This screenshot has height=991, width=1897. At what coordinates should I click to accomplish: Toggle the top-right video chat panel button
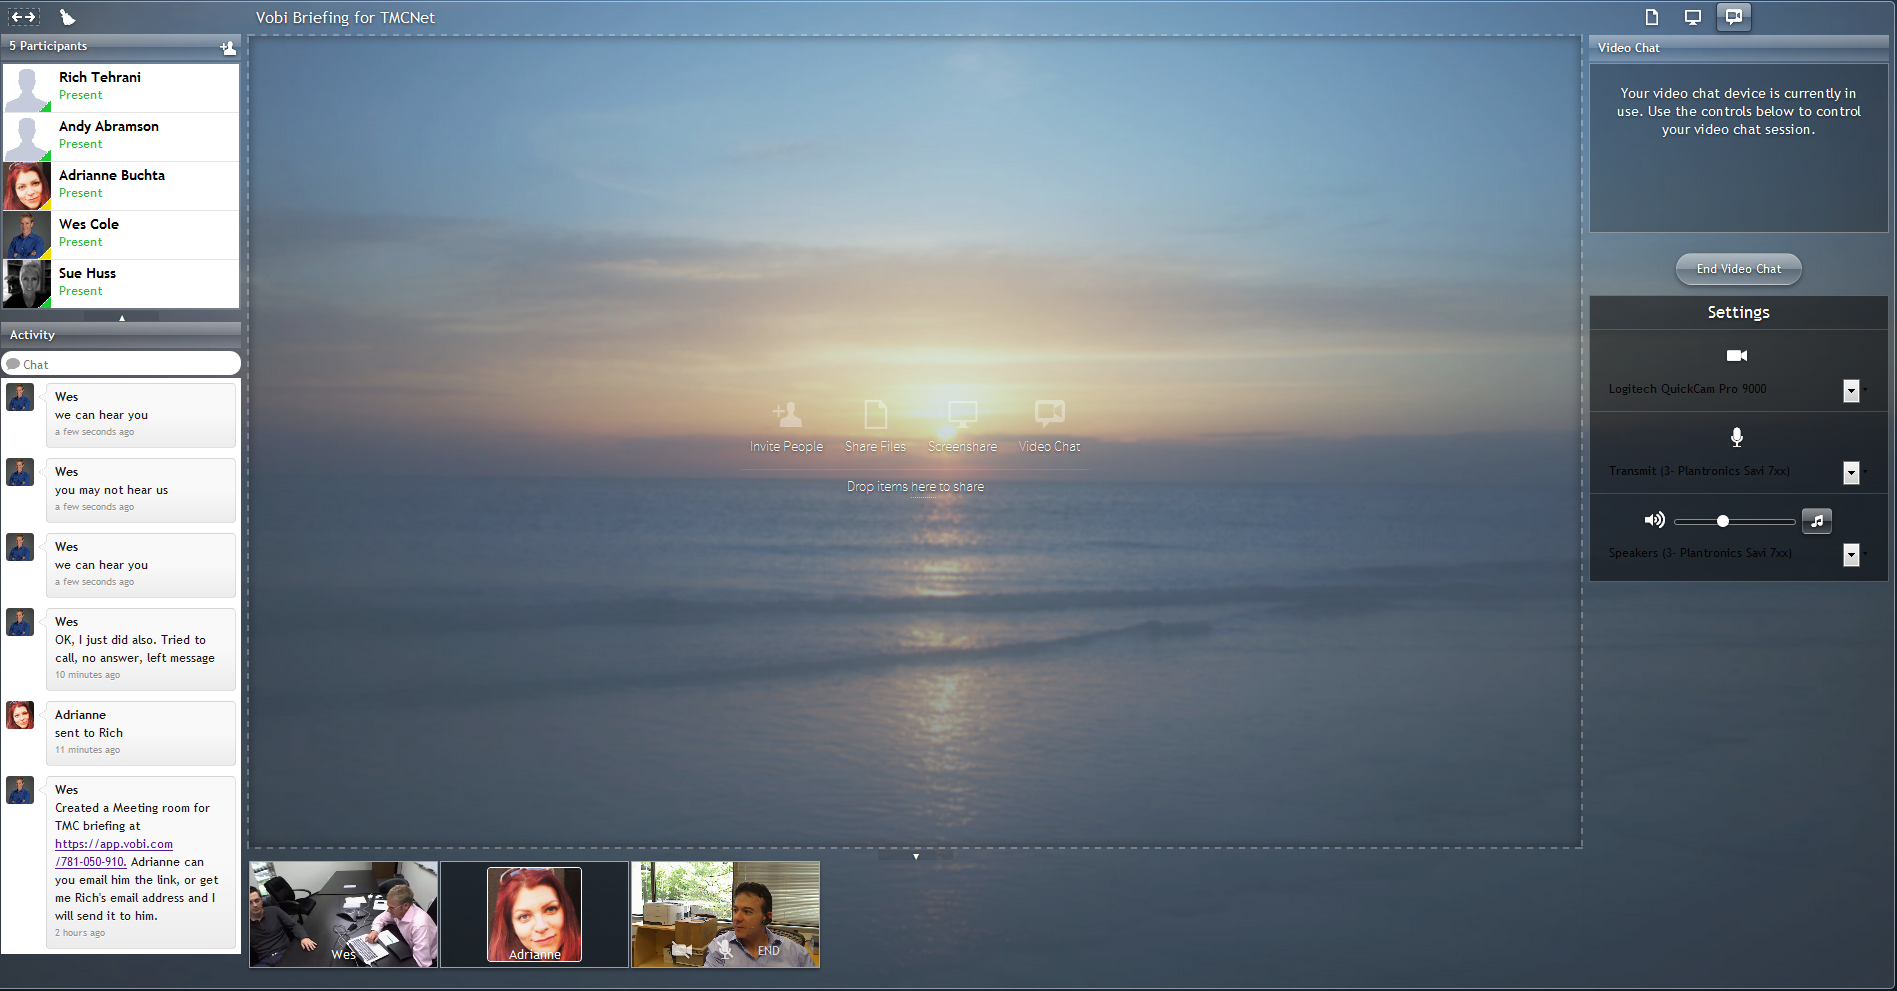(1734, 17)
